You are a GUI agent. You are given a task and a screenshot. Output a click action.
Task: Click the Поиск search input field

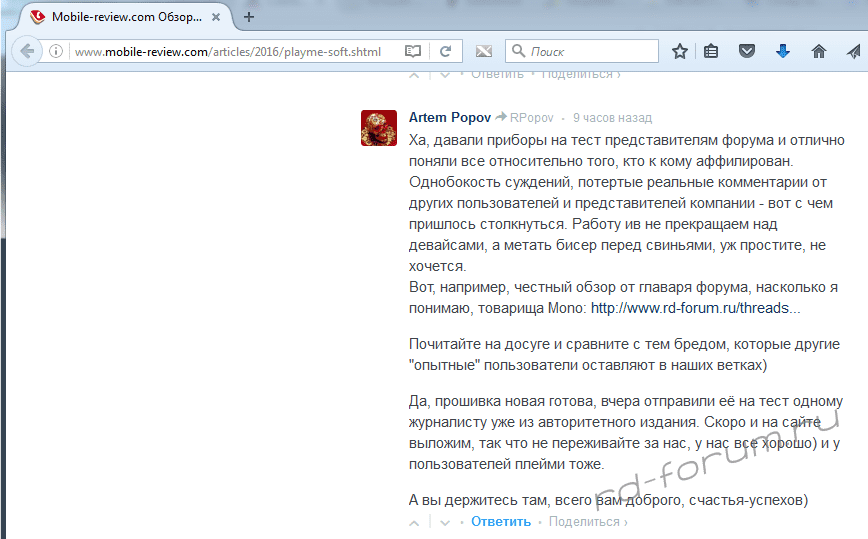[x=590, y=51]
